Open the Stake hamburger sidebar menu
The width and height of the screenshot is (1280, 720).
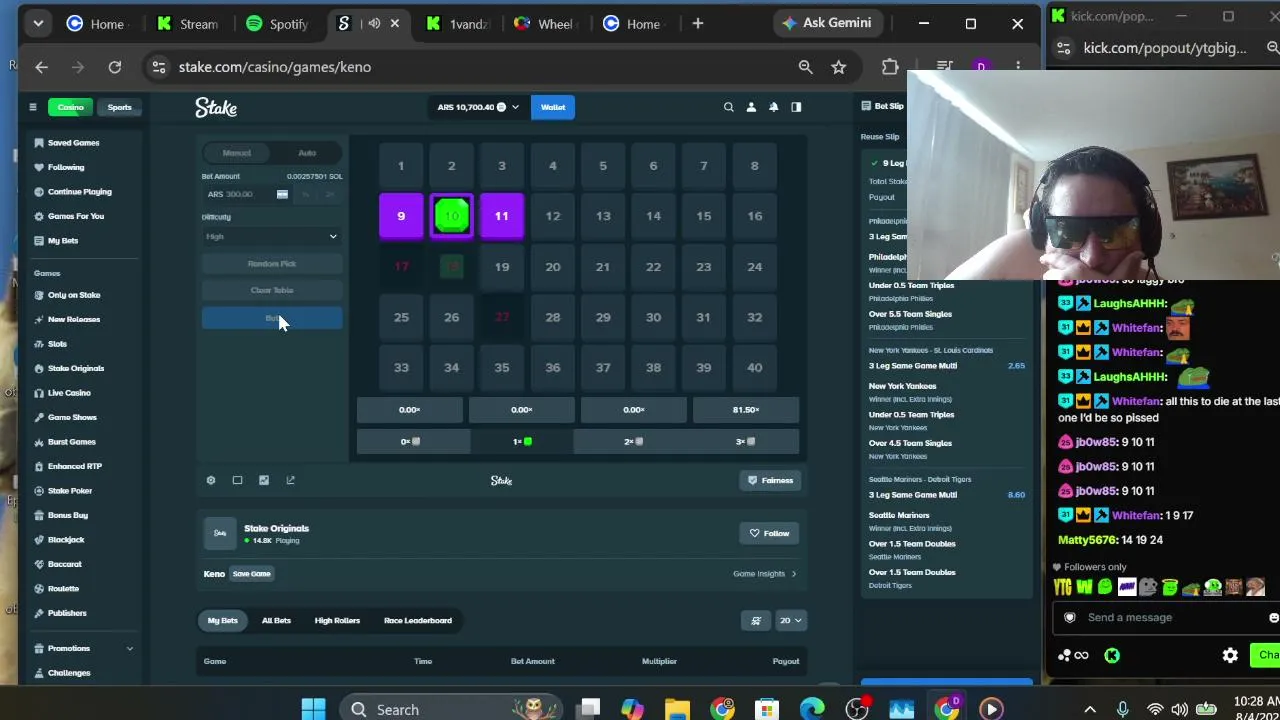click(x=33, y=107)
